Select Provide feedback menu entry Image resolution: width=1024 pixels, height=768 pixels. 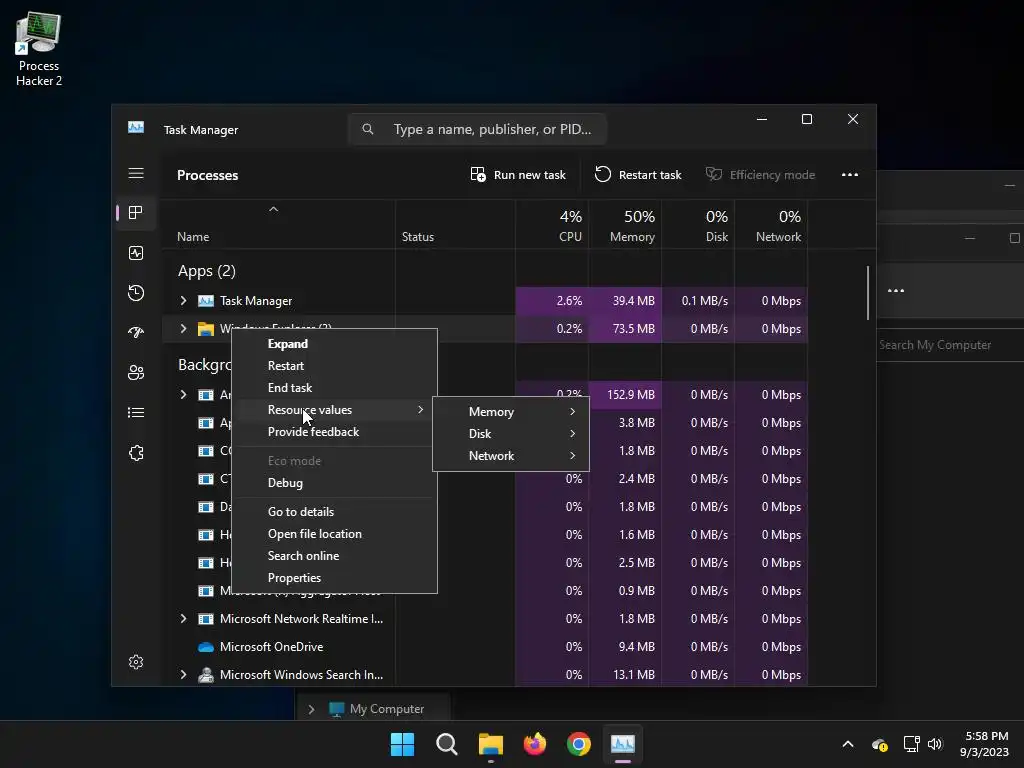[334, 432]
